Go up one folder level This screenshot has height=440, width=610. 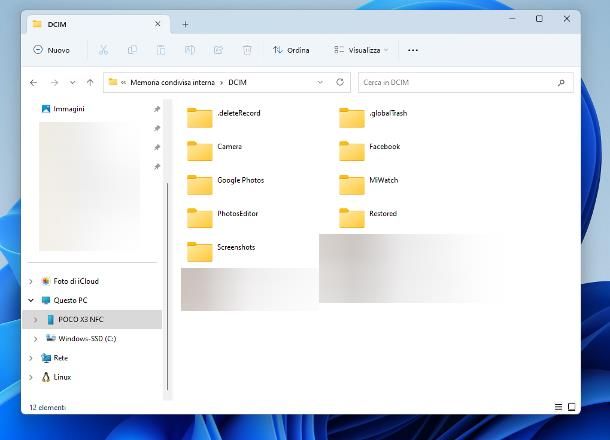[90, 82]
